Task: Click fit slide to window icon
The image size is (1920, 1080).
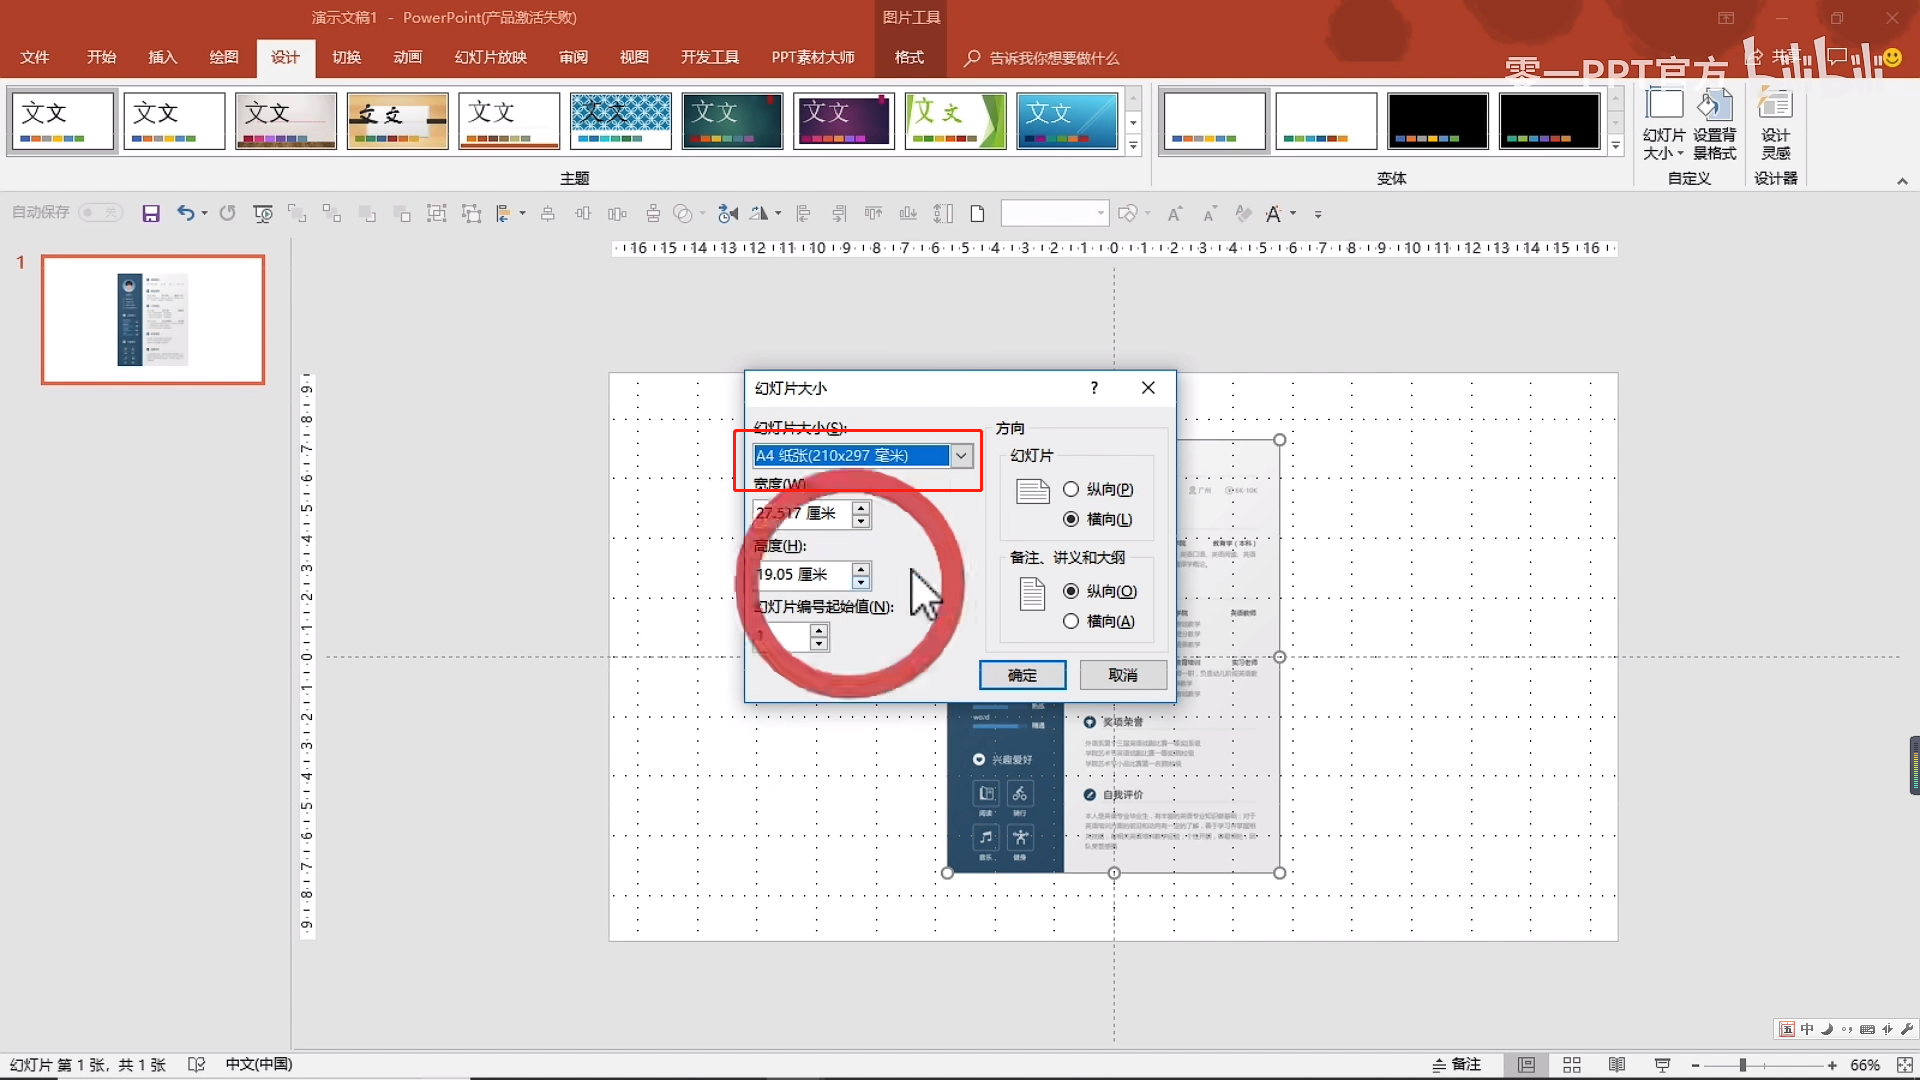Action: (1905, 1065)
